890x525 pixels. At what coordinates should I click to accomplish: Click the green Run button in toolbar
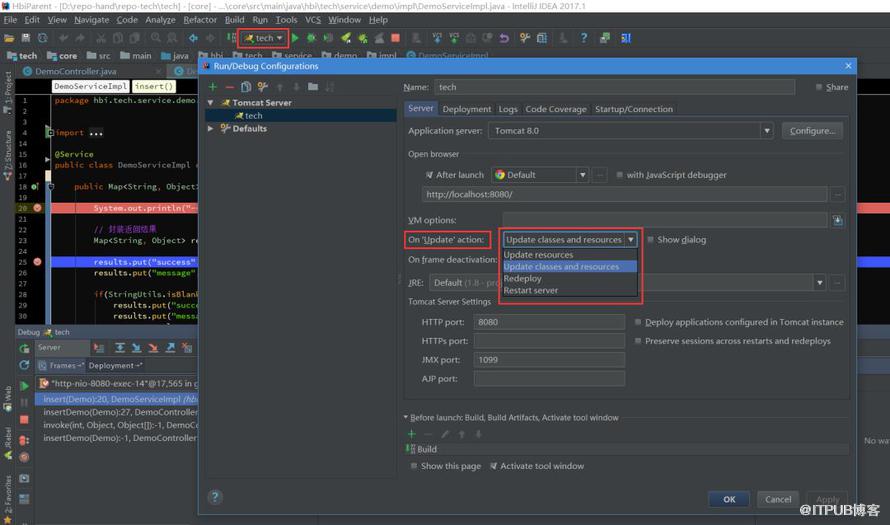pyautogui.click(x=295, y=38)
